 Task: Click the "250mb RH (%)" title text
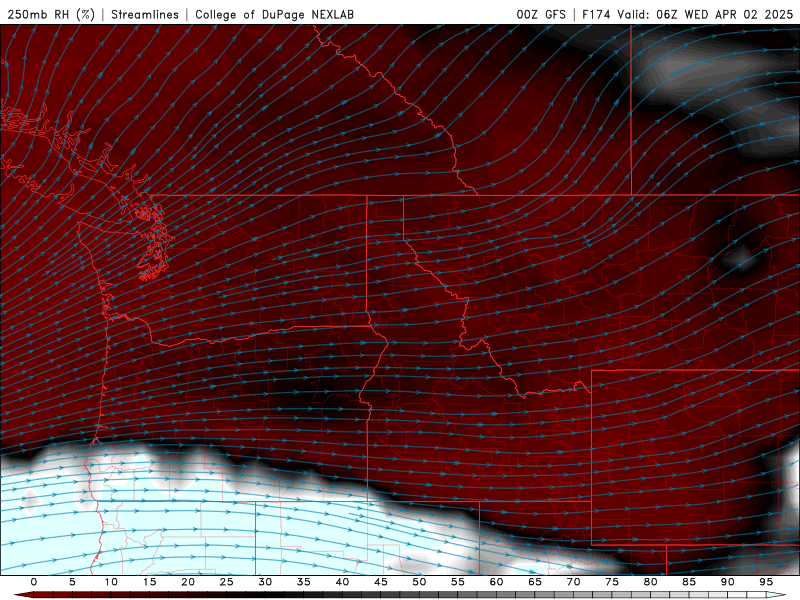click(x=51, y=14)
